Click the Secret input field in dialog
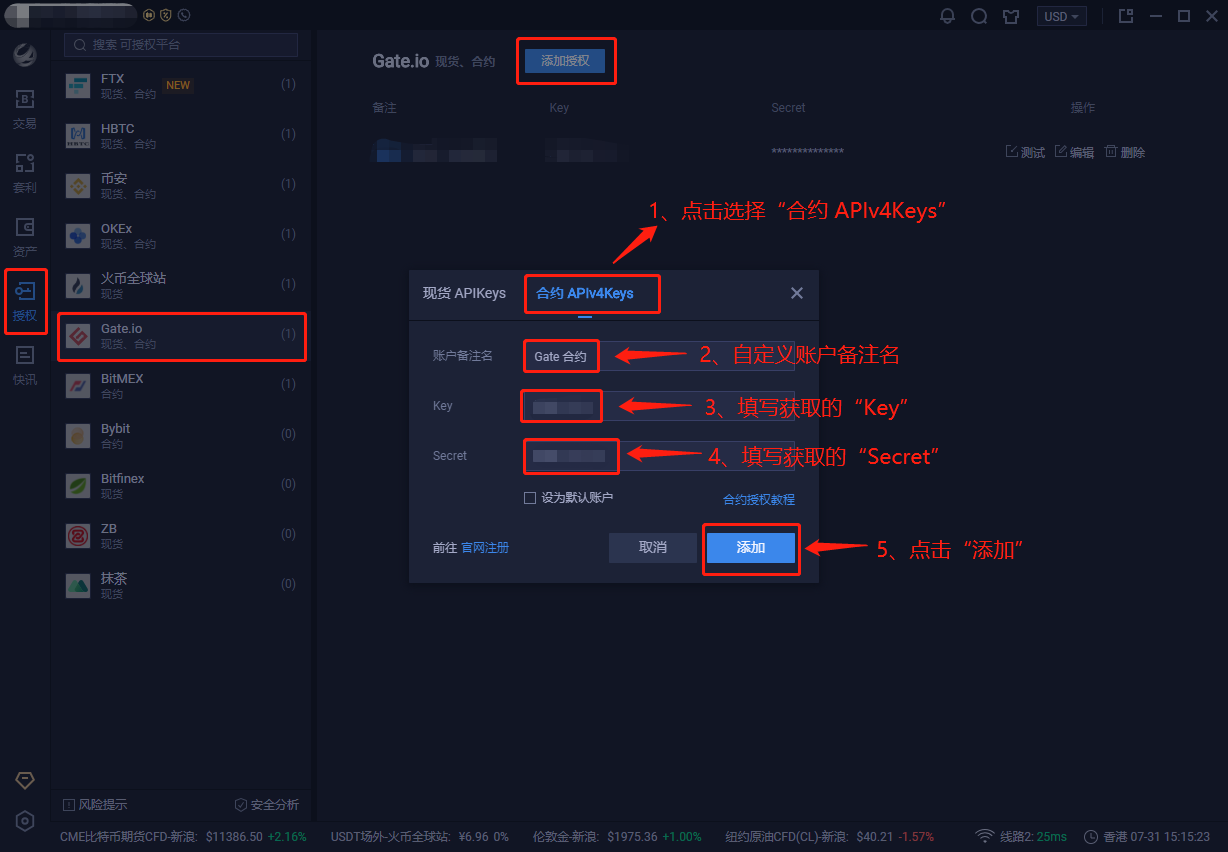The image size is (1228, 852). pos(659,456)
